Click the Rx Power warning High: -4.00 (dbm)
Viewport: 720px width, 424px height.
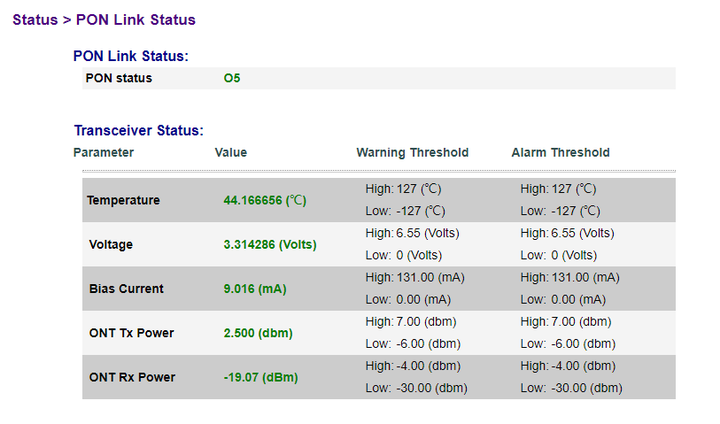[x=413, y=366]
